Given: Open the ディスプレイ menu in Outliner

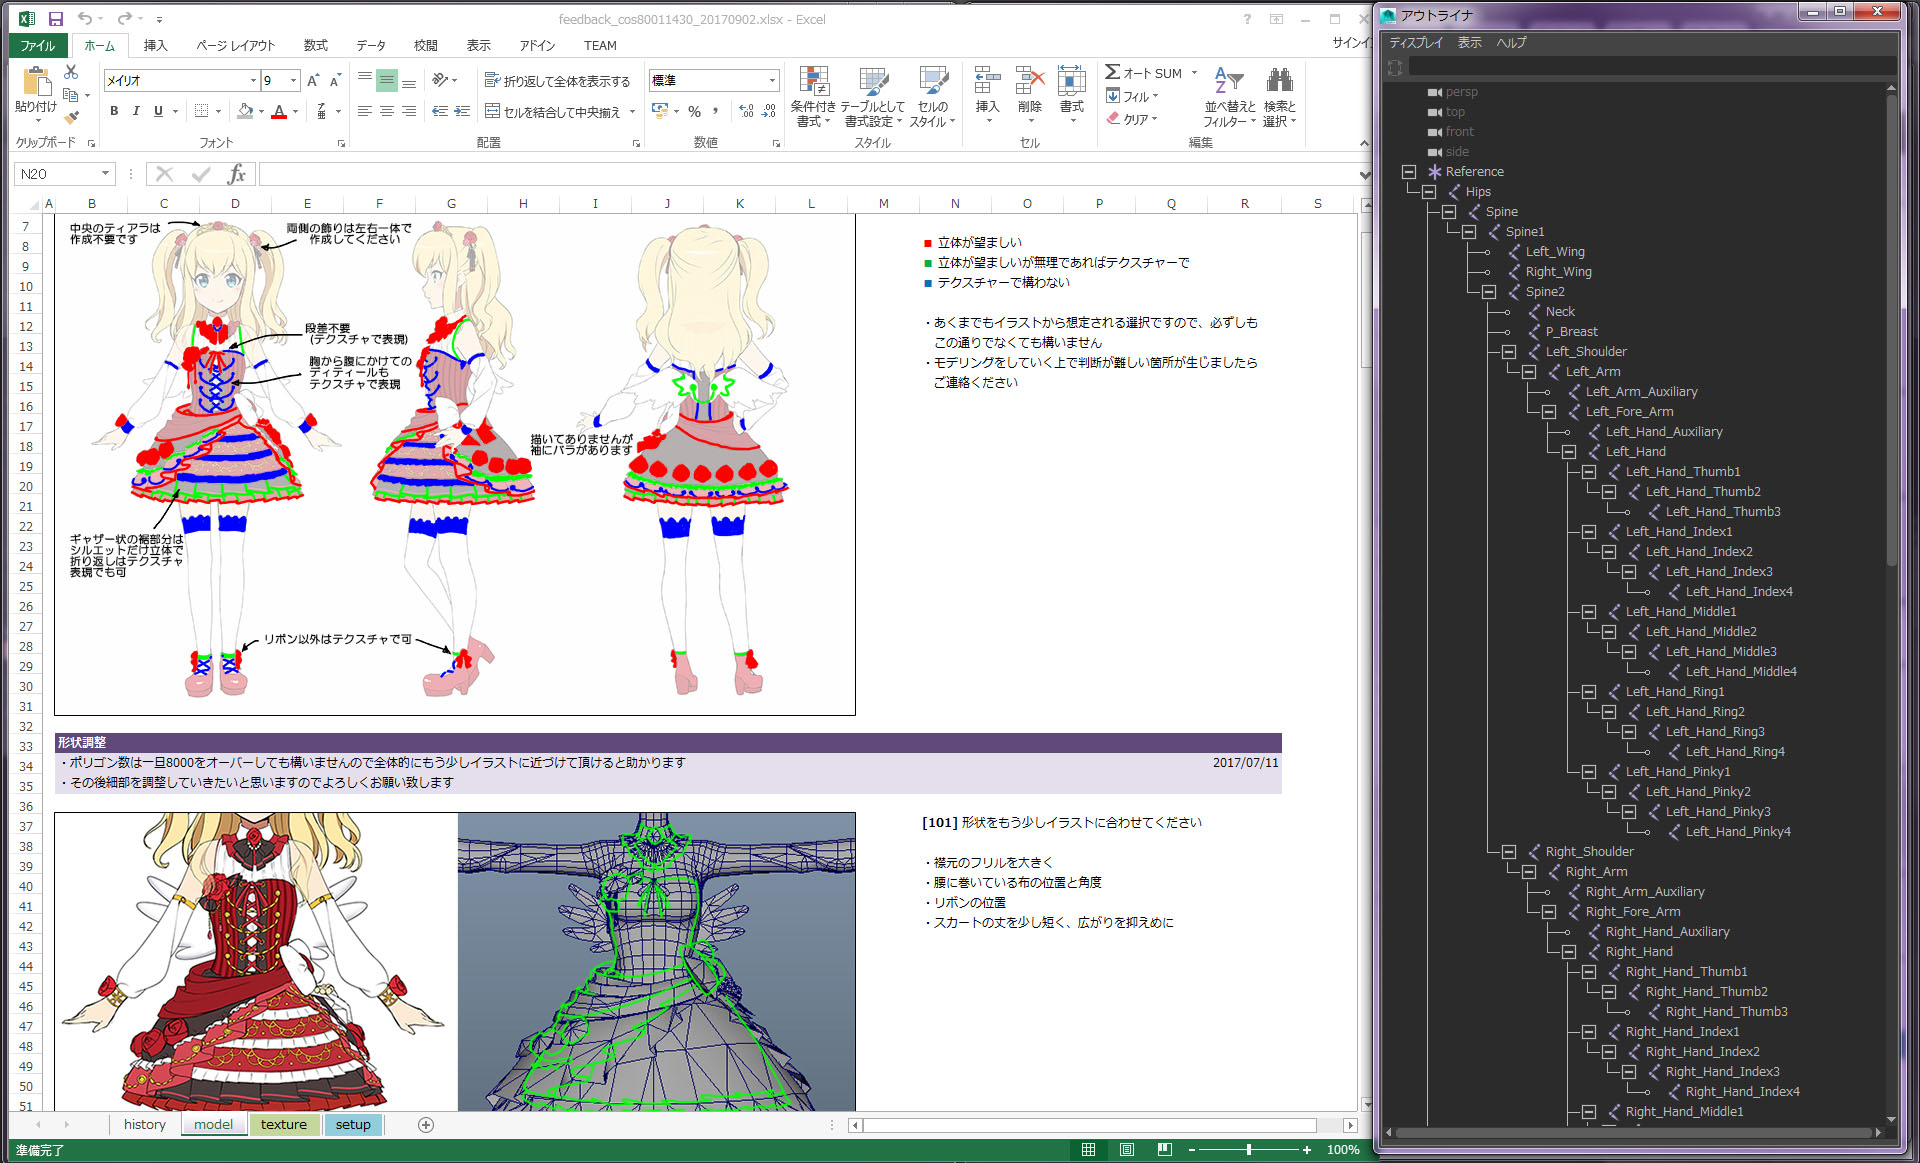Looking at the screenshot, I should point(1416,43).
